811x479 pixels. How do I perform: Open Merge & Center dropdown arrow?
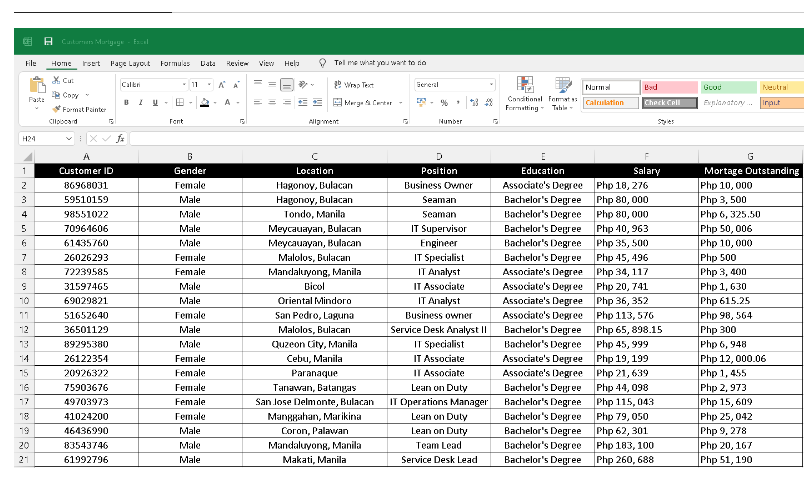pyautogui.click(x=400, y=103)
